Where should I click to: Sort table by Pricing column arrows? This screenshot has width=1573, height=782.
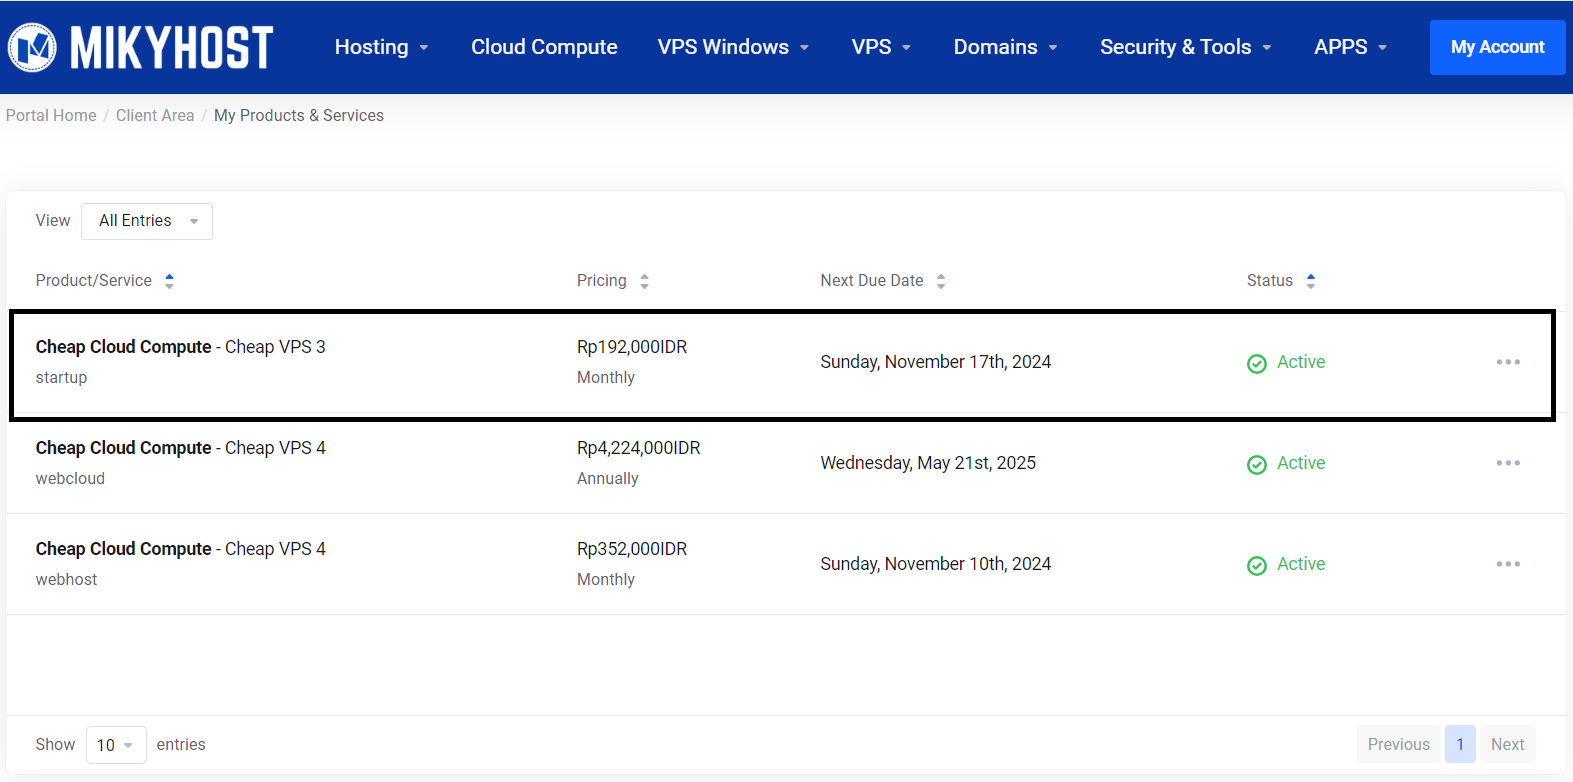(644, 281)
